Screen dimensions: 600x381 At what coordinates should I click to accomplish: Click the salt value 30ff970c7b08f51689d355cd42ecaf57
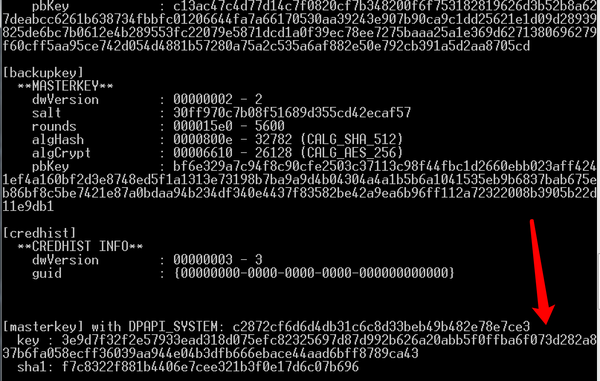292,113
